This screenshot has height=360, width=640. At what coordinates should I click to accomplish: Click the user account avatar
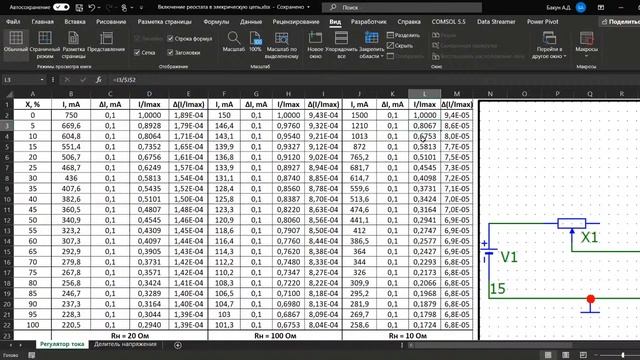[581, 7]
